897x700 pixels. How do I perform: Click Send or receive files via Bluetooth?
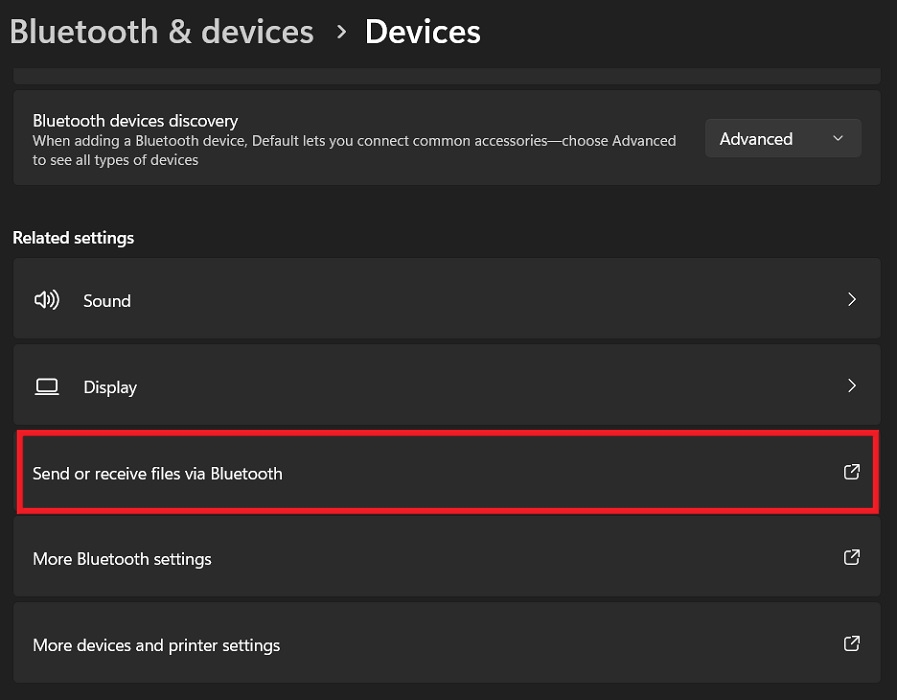click(x=157, y=471)
